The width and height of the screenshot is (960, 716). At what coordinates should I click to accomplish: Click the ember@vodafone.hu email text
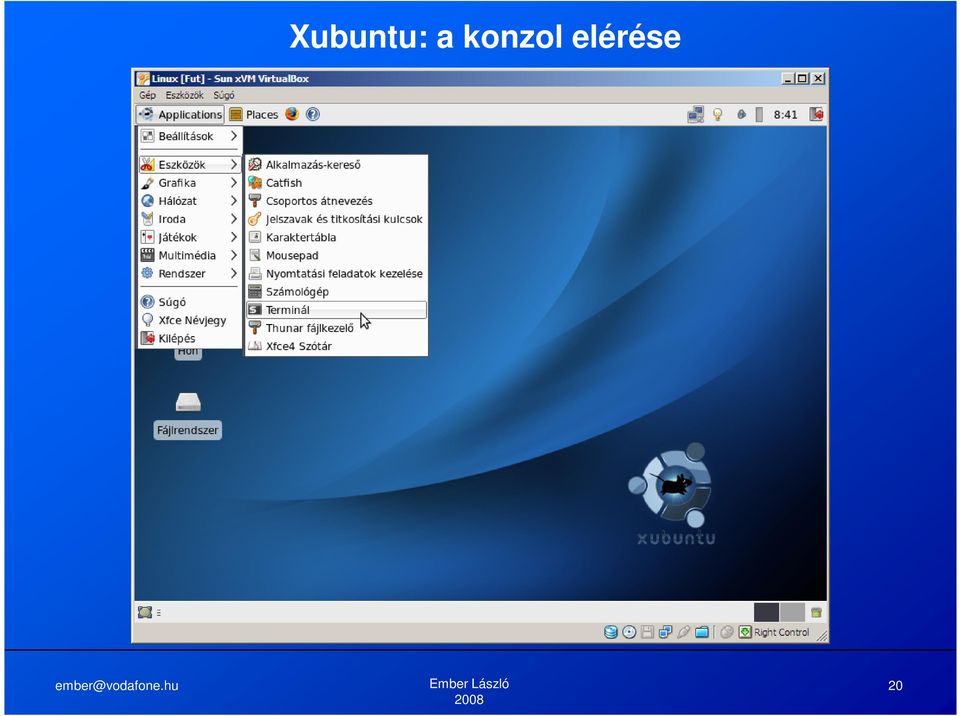pyautogui.click(x=117, y=685)
